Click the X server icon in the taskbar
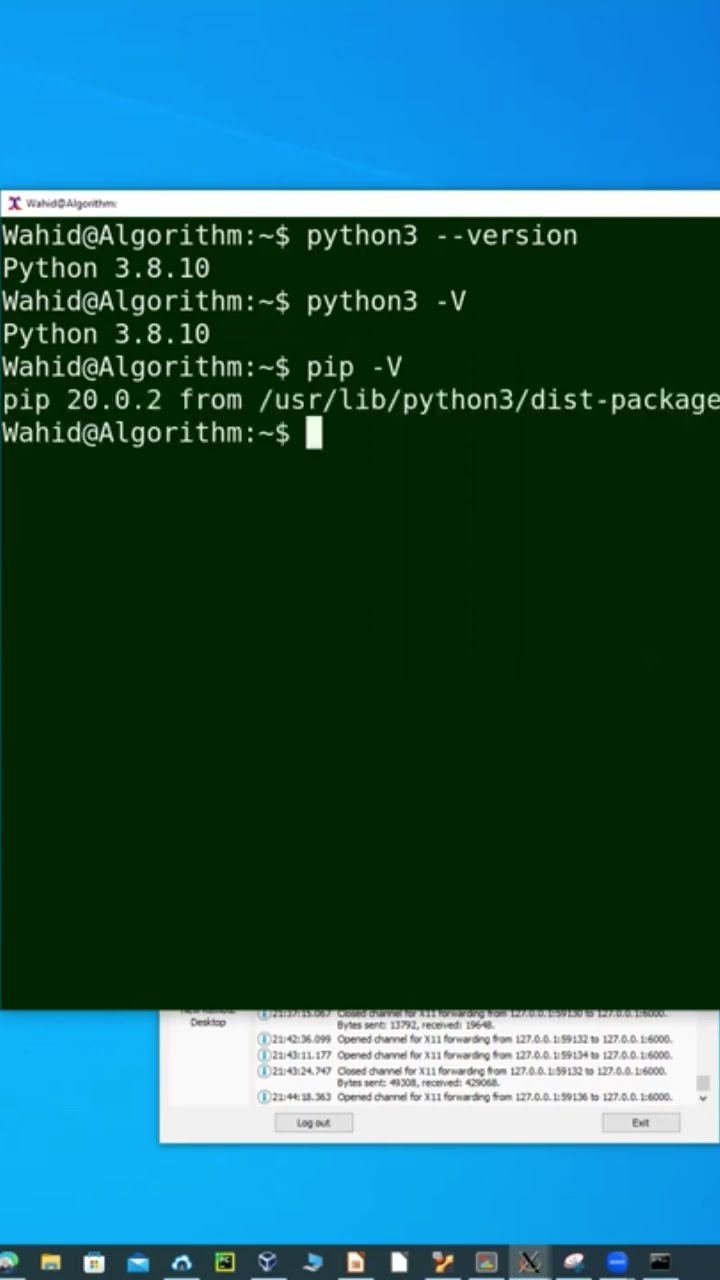The height and width of the screenshot is (1280, 720). [529, 1262]
